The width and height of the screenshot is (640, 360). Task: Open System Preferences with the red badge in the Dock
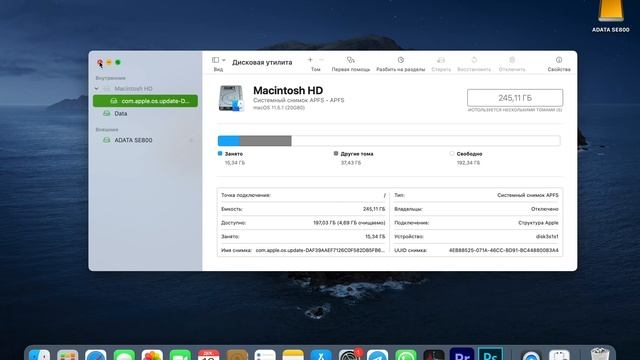pos(349,355)
